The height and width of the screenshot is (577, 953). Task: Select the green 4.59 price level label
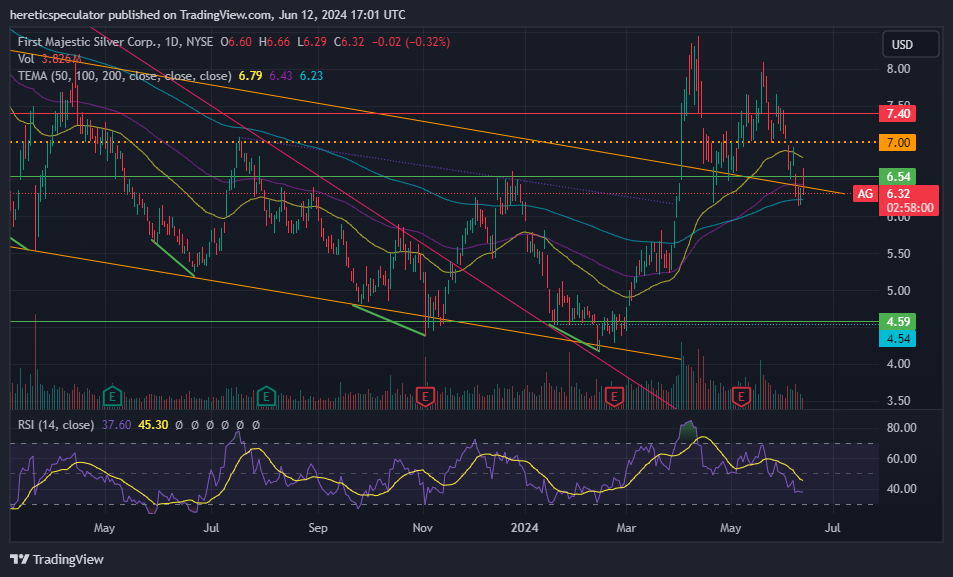tap(898, 322)
